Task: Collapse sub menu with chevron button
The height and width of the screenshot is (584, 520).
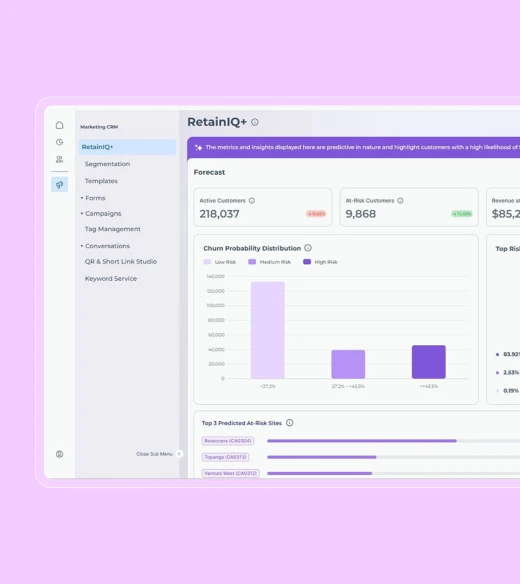Action: point(179,454)
